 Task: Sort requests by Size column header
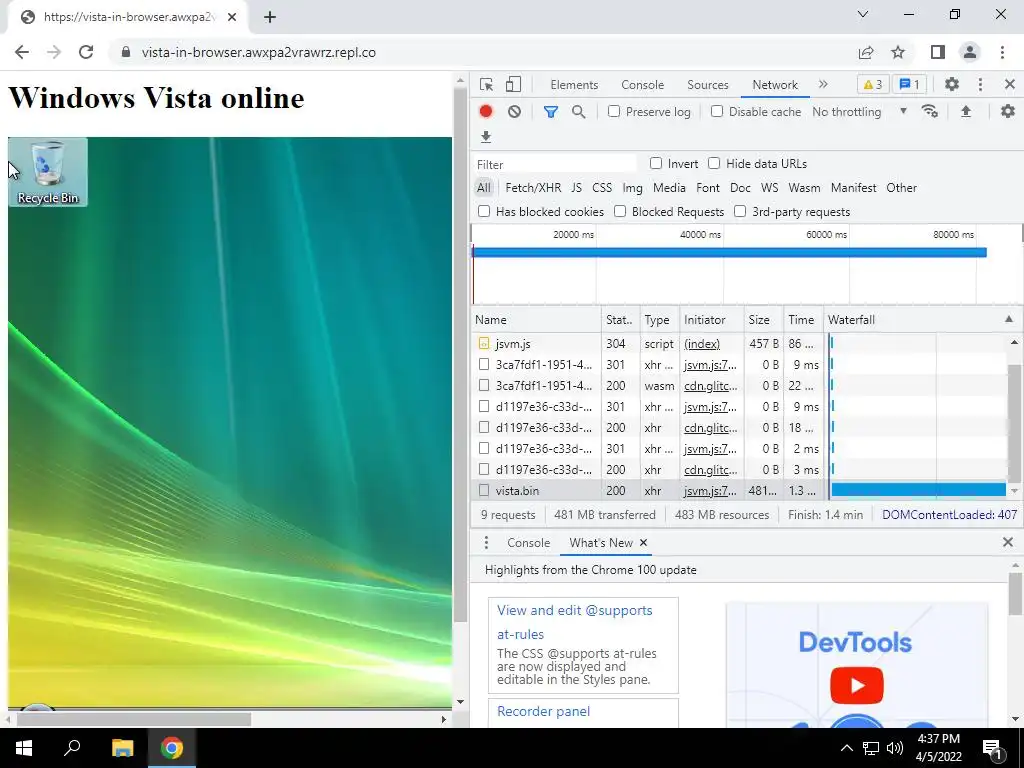763,319
